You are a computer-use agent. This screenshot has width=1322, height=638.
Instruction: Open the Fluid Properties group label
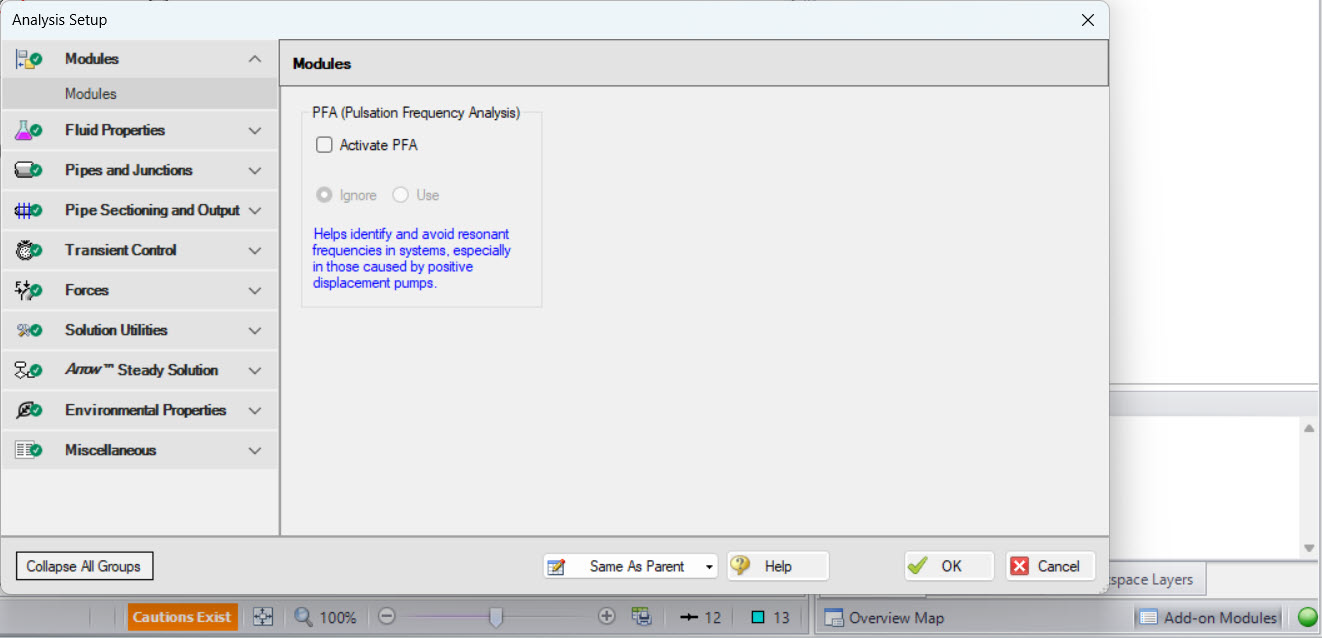115,130
